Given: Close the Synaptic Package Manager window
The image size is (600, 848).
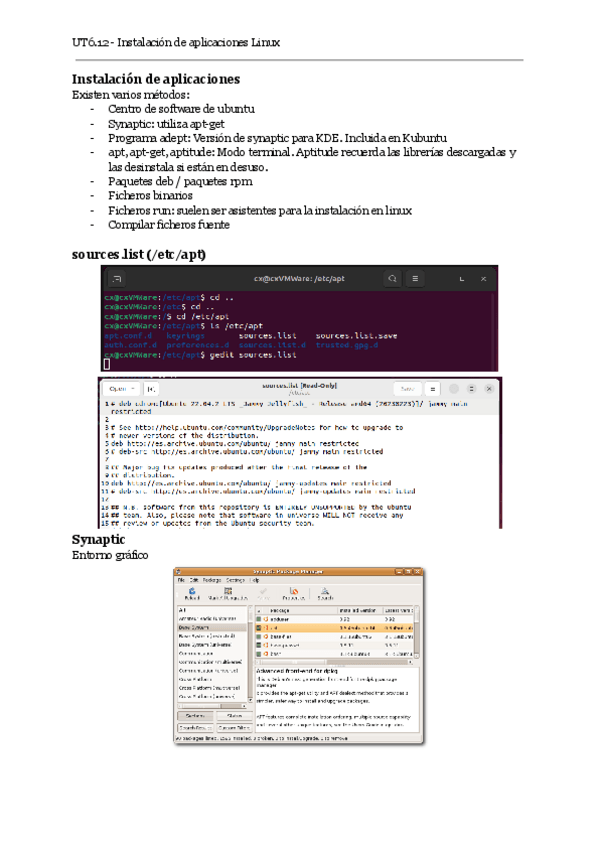Looking at the screenshot, I should 417,571.
